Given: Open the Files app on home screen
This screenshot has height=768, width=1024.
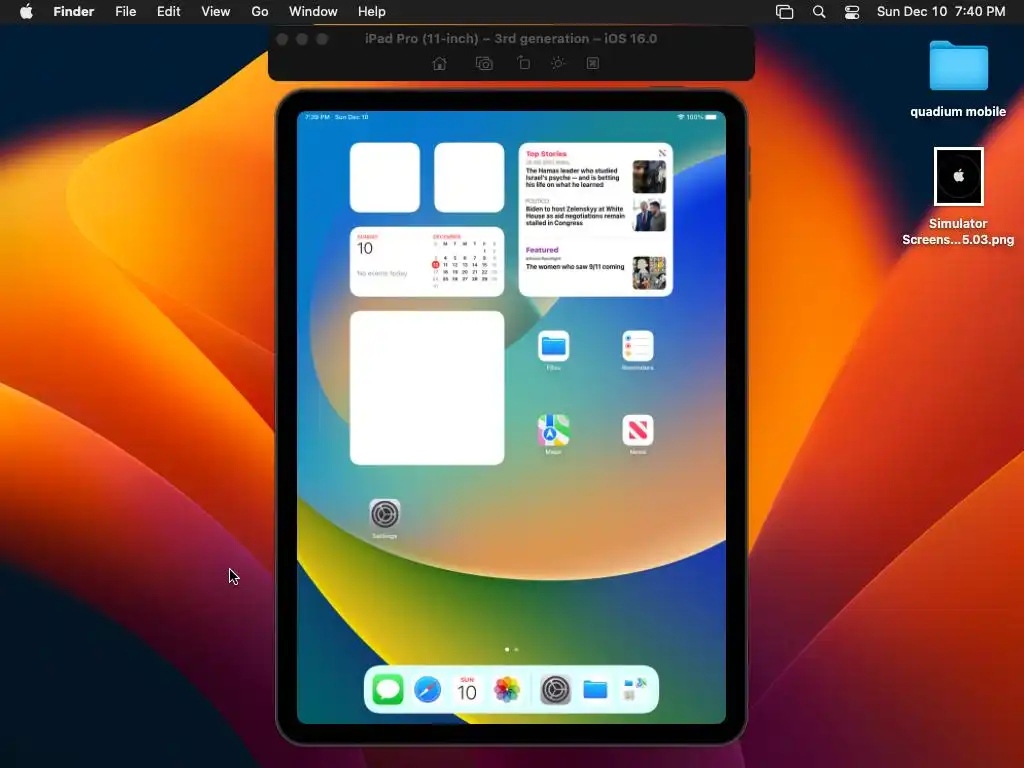Looking at the screenshot, I should pyautogui.click(x=553, y=347).
